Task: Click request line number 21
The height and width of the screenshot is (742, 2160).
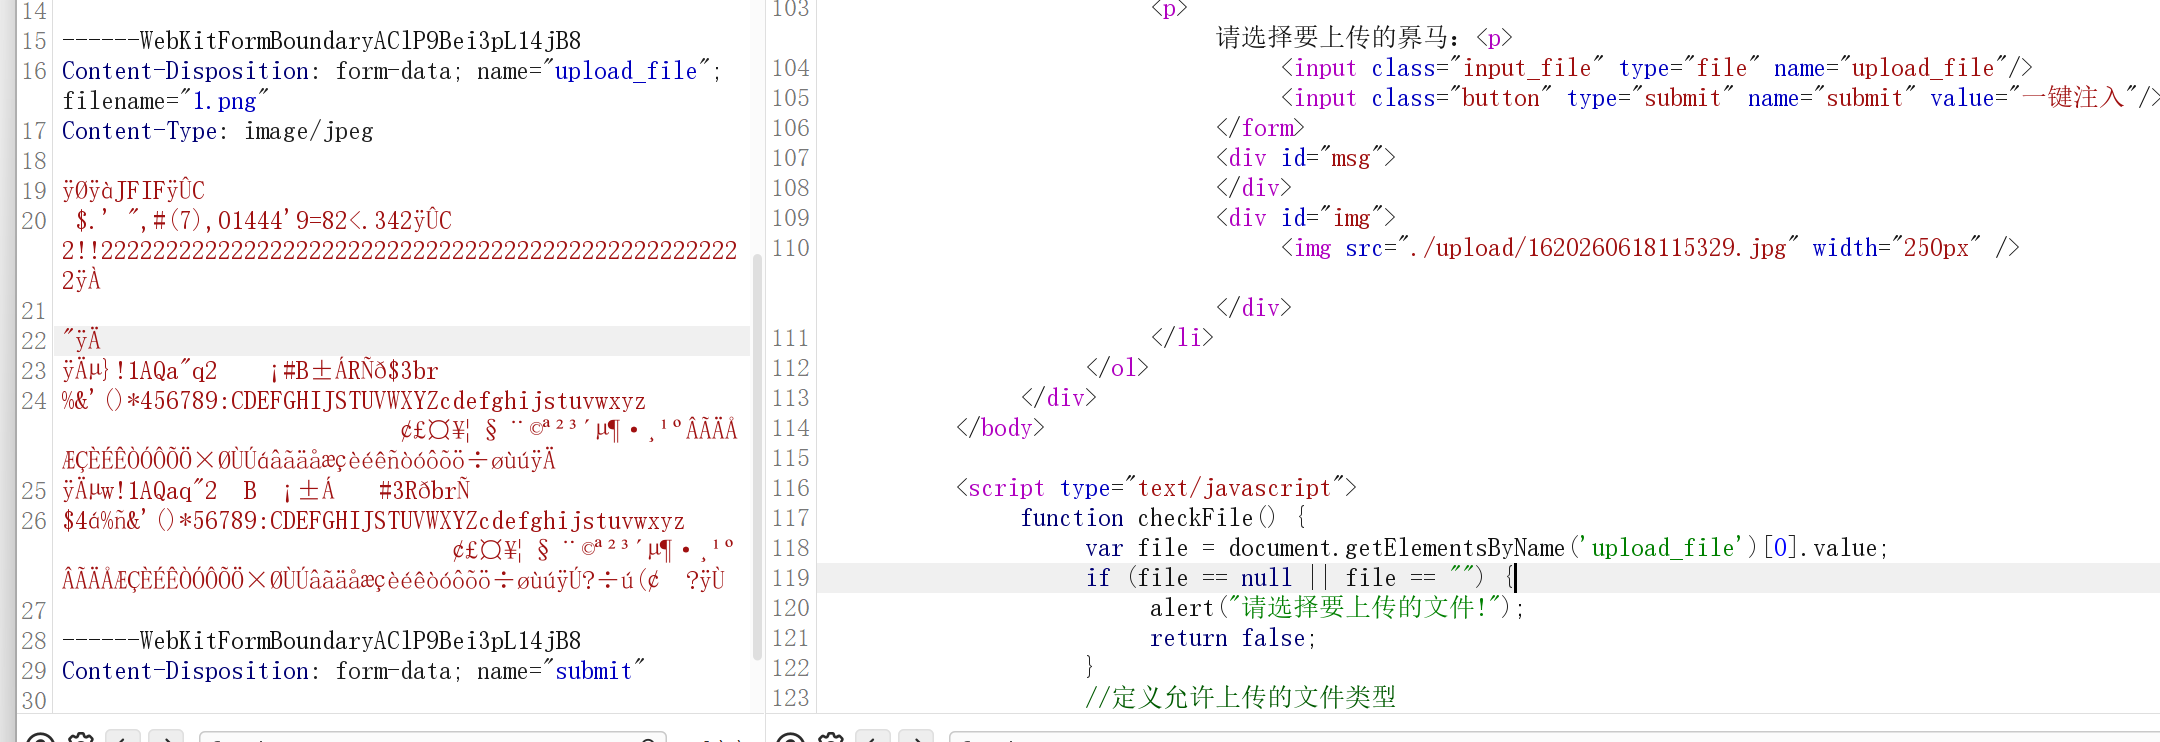Action: tap(34, 311)
